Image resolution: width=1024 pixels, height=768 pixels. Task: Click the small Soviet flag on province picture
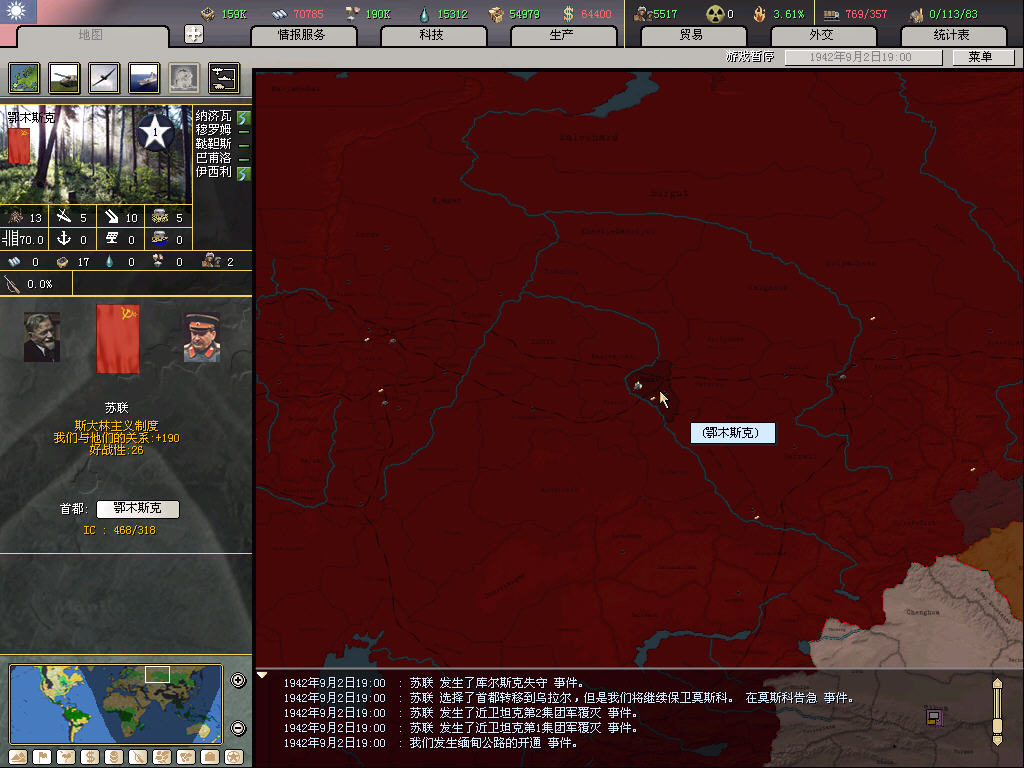click(x=19, y=145)
